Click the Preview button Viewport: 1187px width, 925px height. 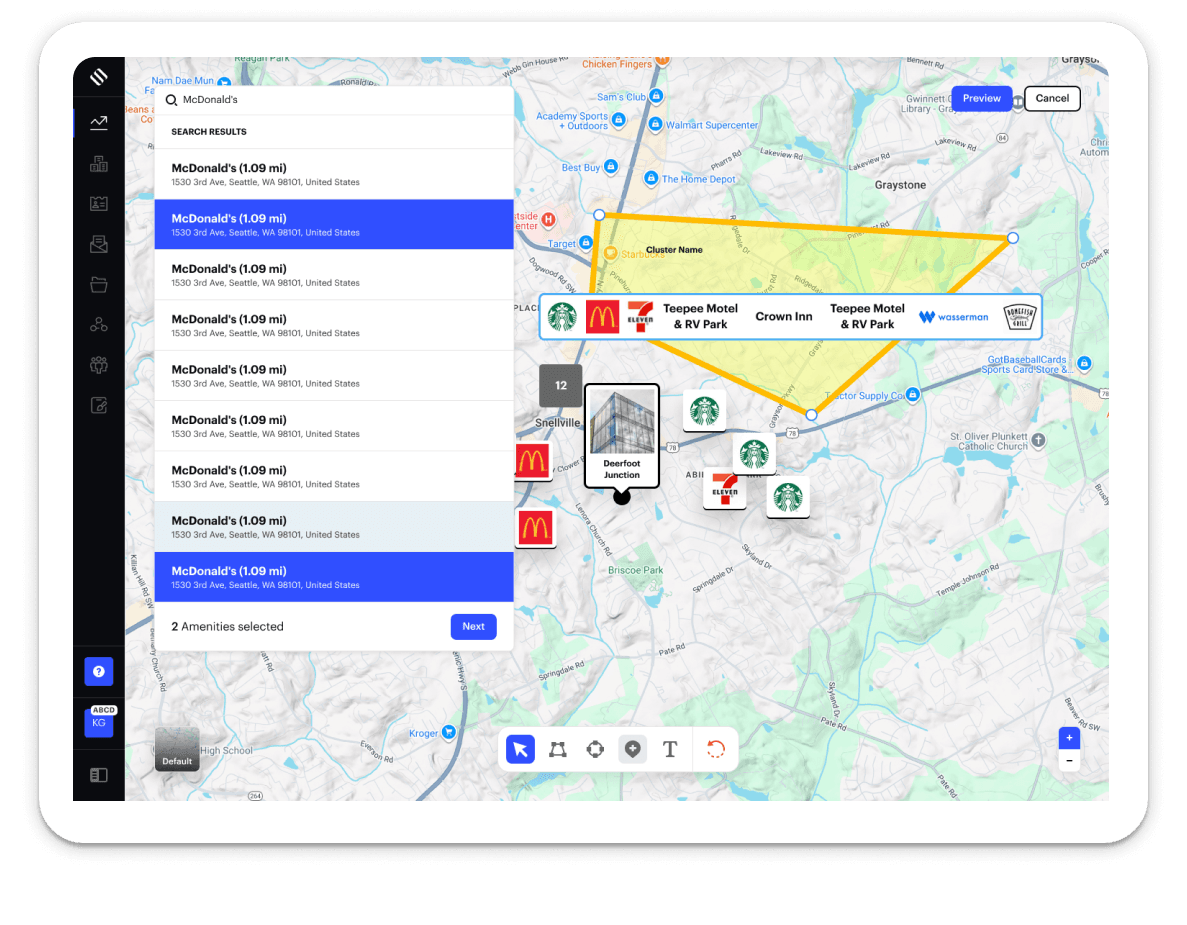point(982,98)
